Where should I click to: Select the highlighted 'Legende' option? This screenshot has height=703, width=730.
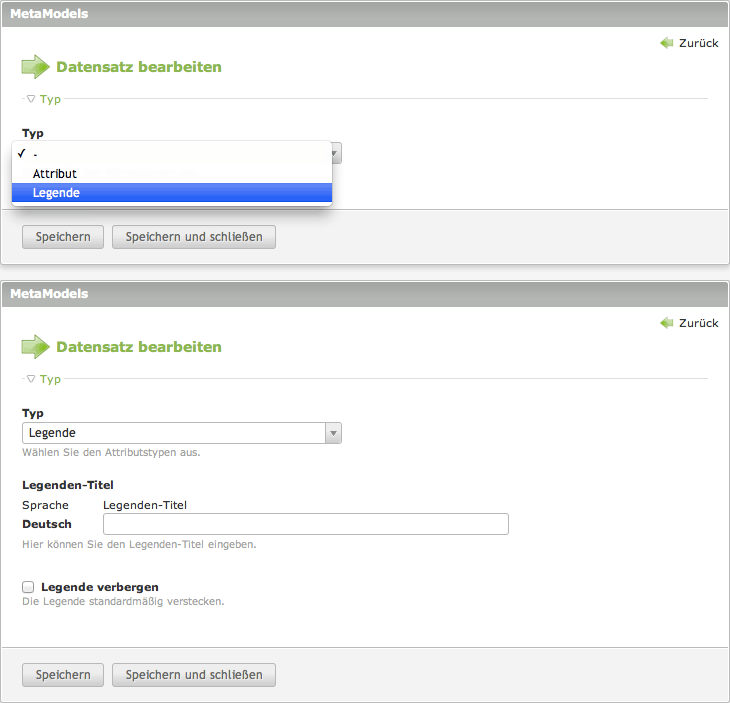56,193
